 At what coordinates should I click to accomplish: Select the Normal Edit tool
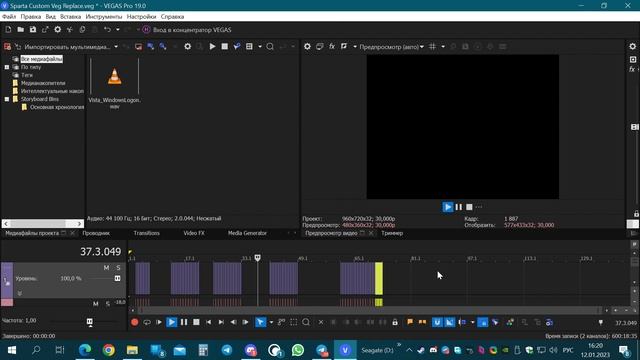pos(260,322)
